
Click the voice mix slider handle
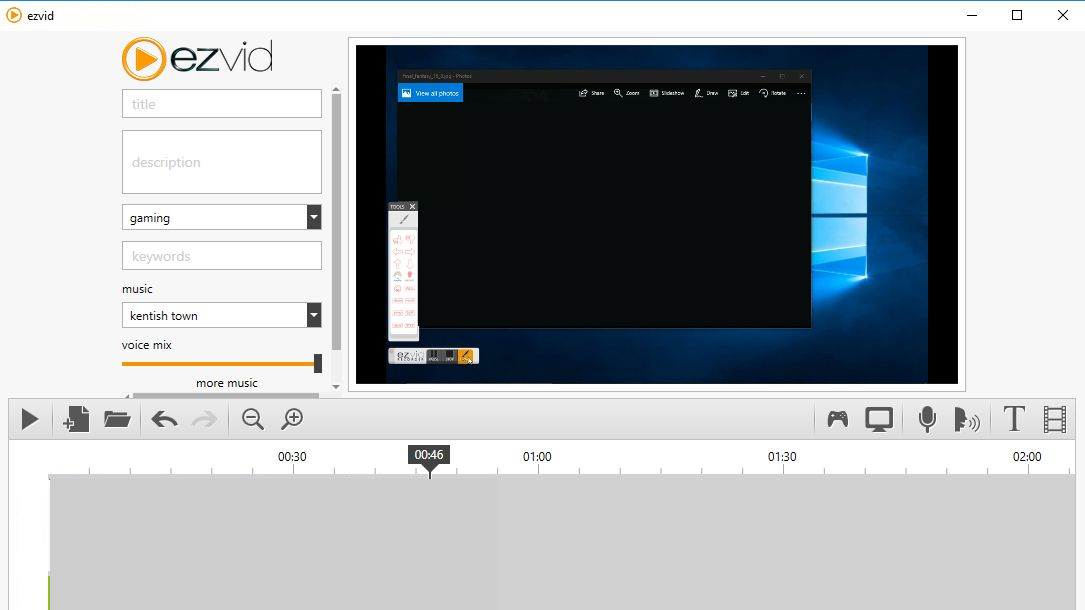(x=318, y=363)
